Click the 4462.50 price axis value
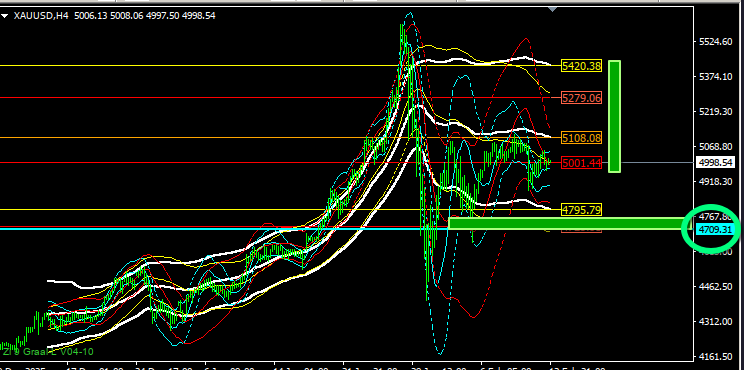744x370 pixels. 716,287
